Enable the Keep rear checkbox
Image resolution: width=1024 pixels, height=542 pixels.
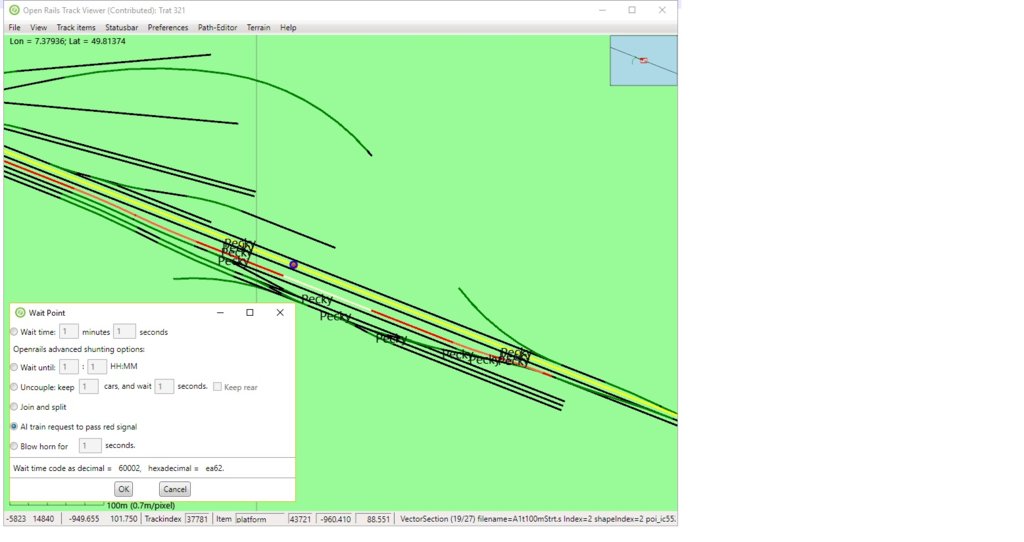tap(218, 387)
